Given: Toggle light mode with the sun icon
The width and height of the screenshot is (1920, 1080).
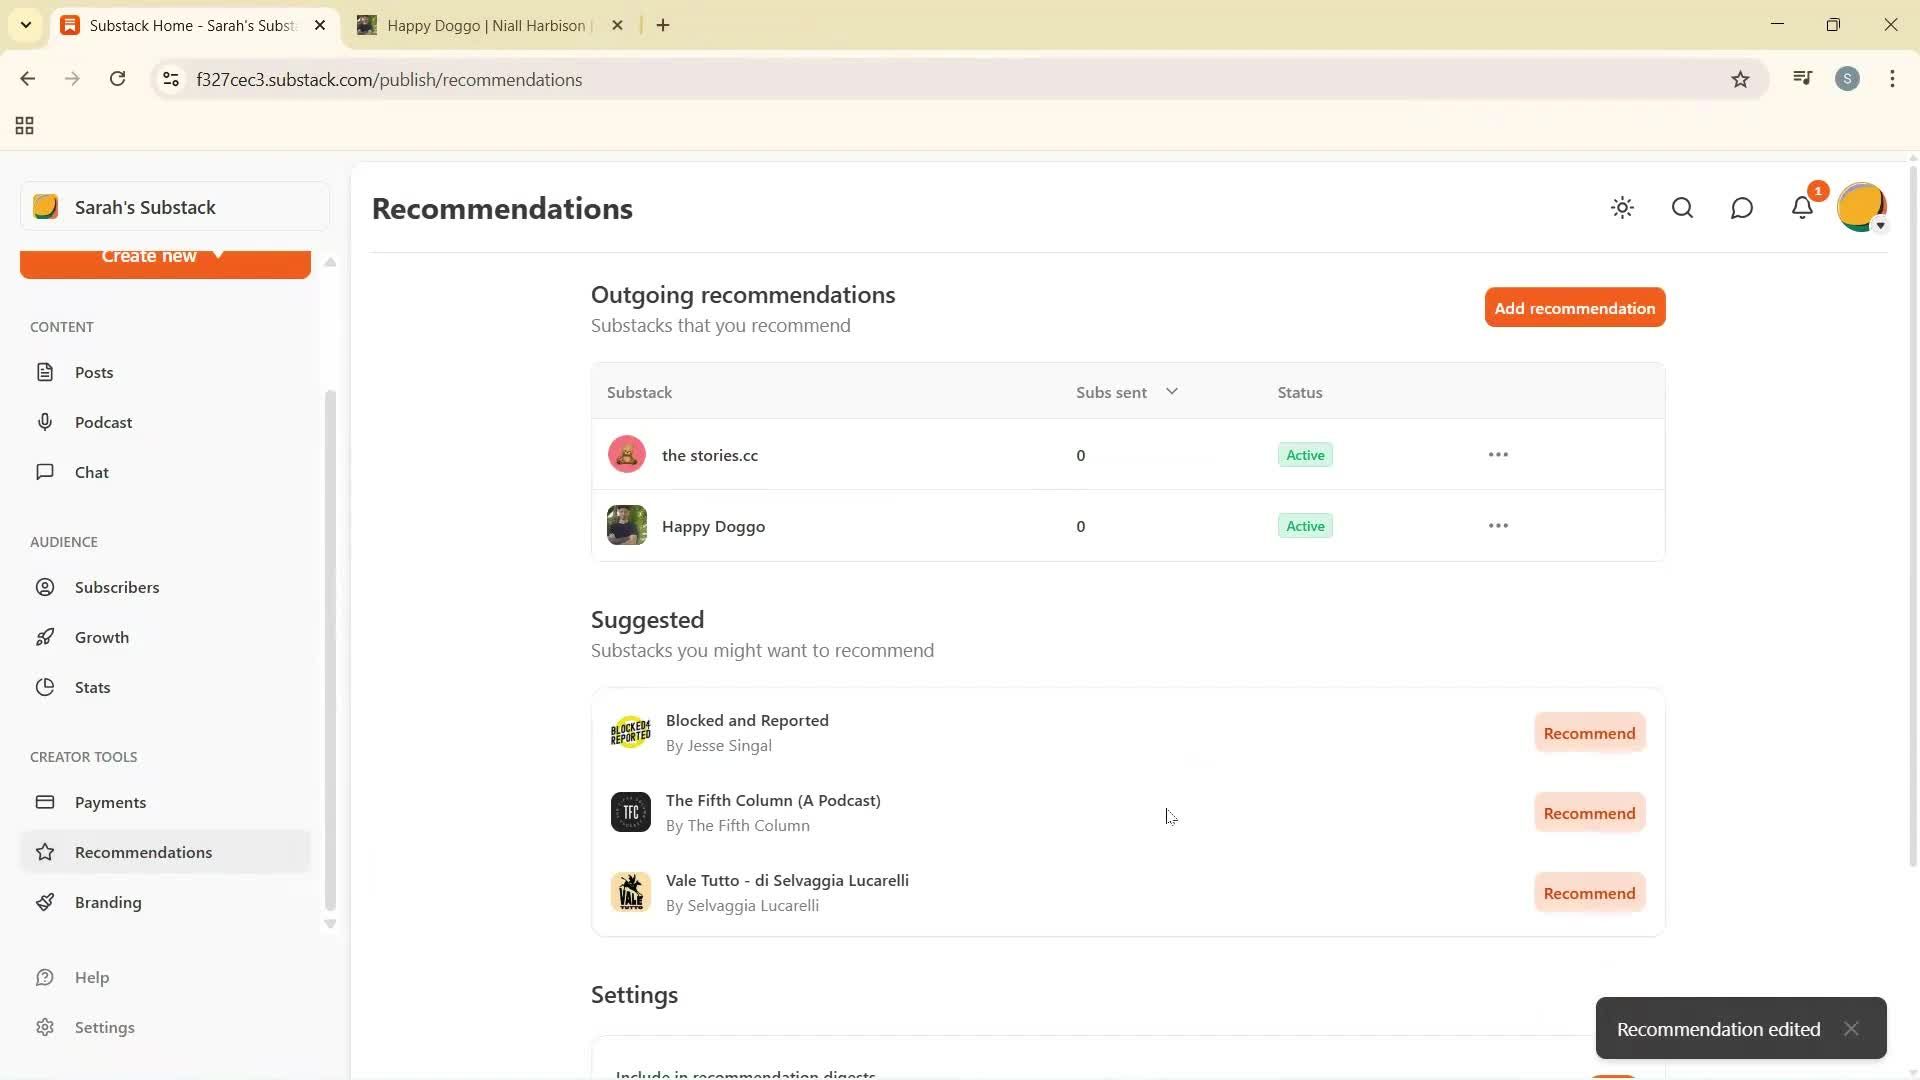Looking at the screenshot, I should [x=1622, y=207].
